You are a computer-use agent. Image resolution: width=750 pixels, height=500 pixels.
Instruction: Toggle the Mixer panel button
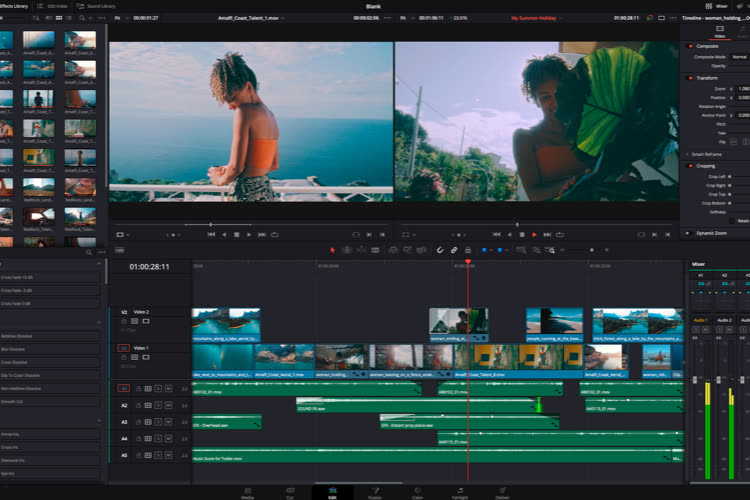(717, 6)
